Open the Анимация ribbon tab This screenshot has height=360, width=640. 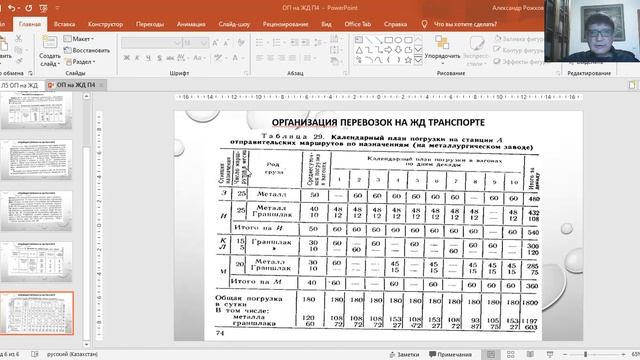[191, 24]
